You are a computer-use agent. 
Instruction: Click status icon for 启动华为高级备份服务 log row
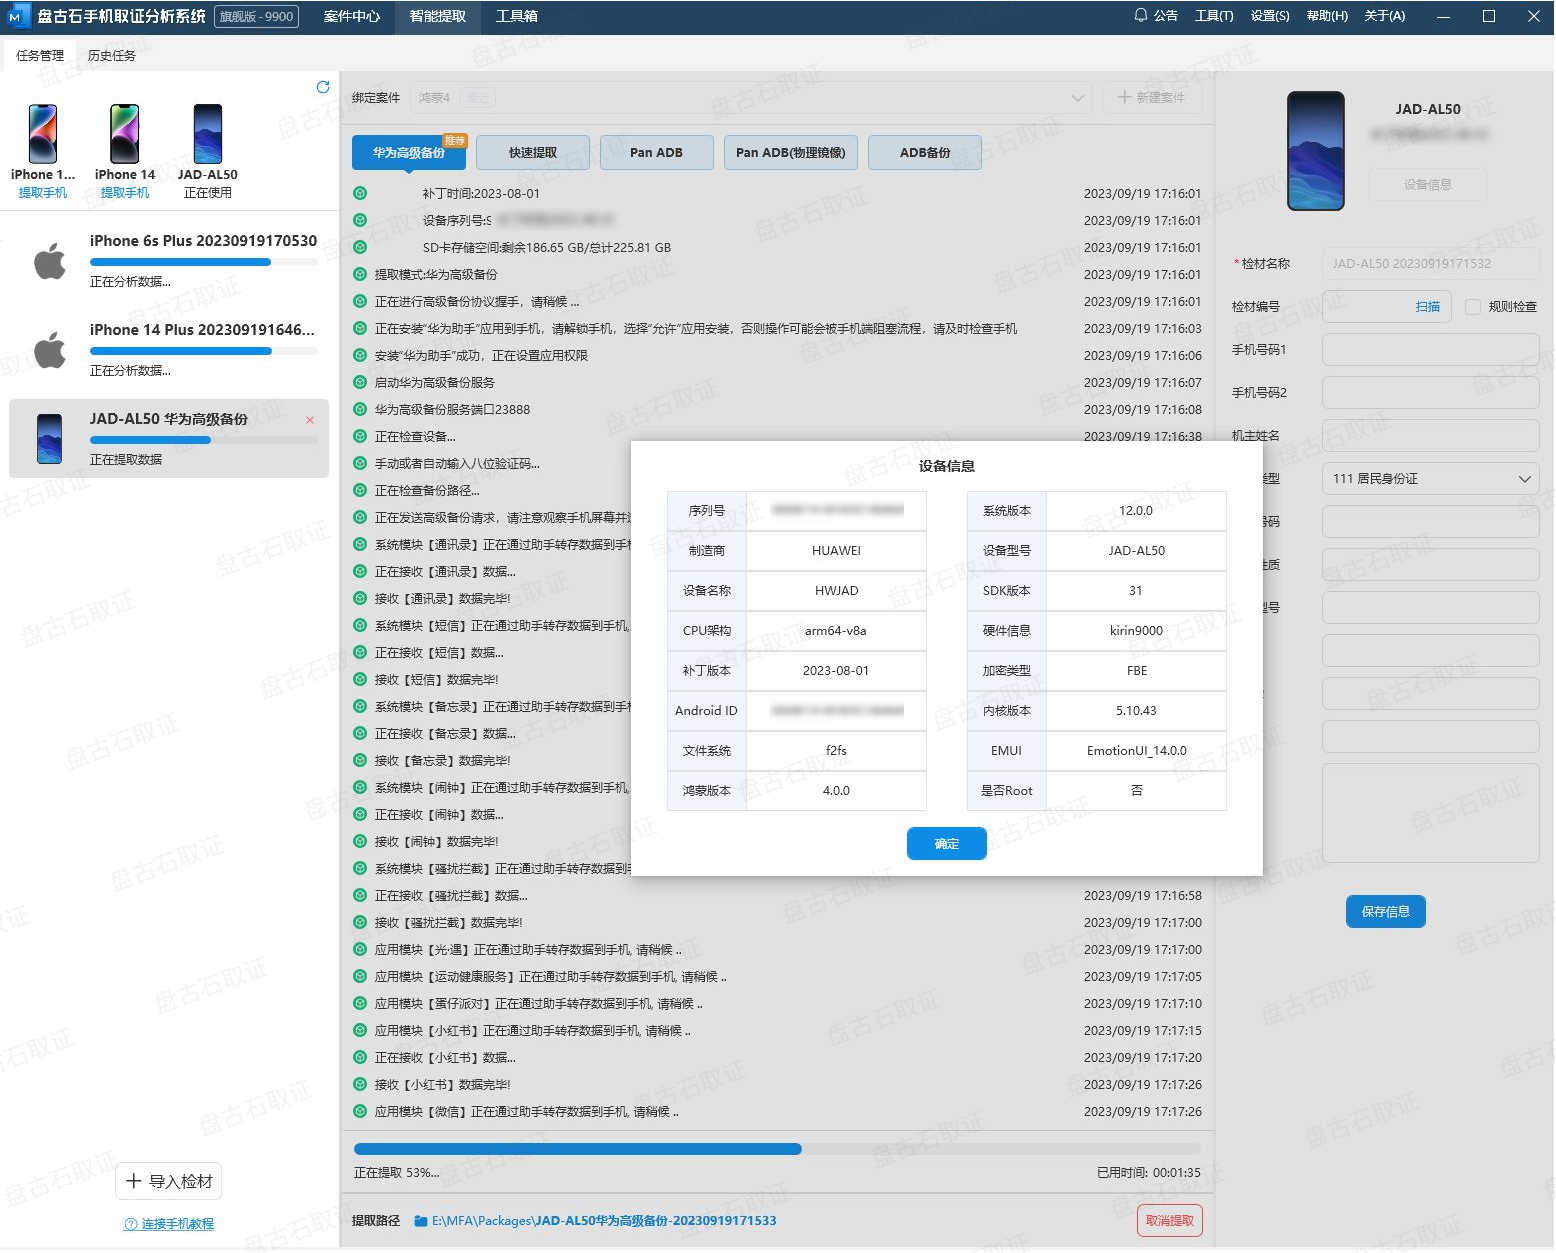[x=360, y=382]
